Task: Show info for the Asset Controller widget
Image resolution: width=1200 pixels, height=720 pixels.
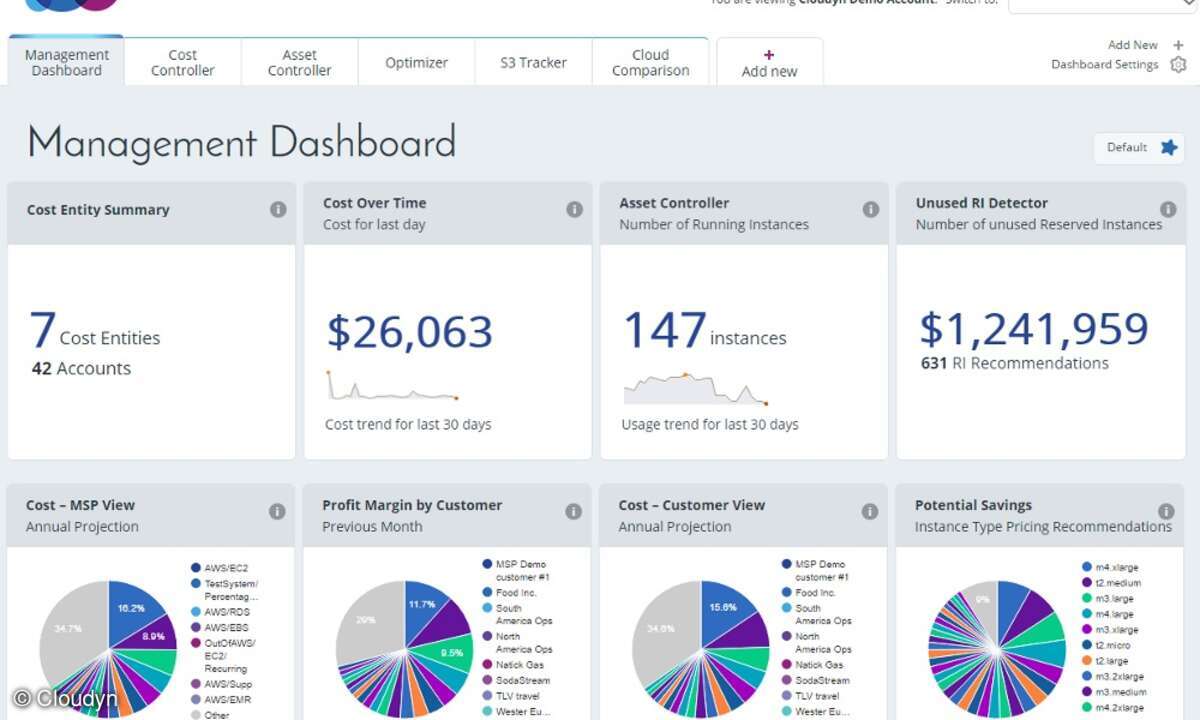Action: point(871,209)
